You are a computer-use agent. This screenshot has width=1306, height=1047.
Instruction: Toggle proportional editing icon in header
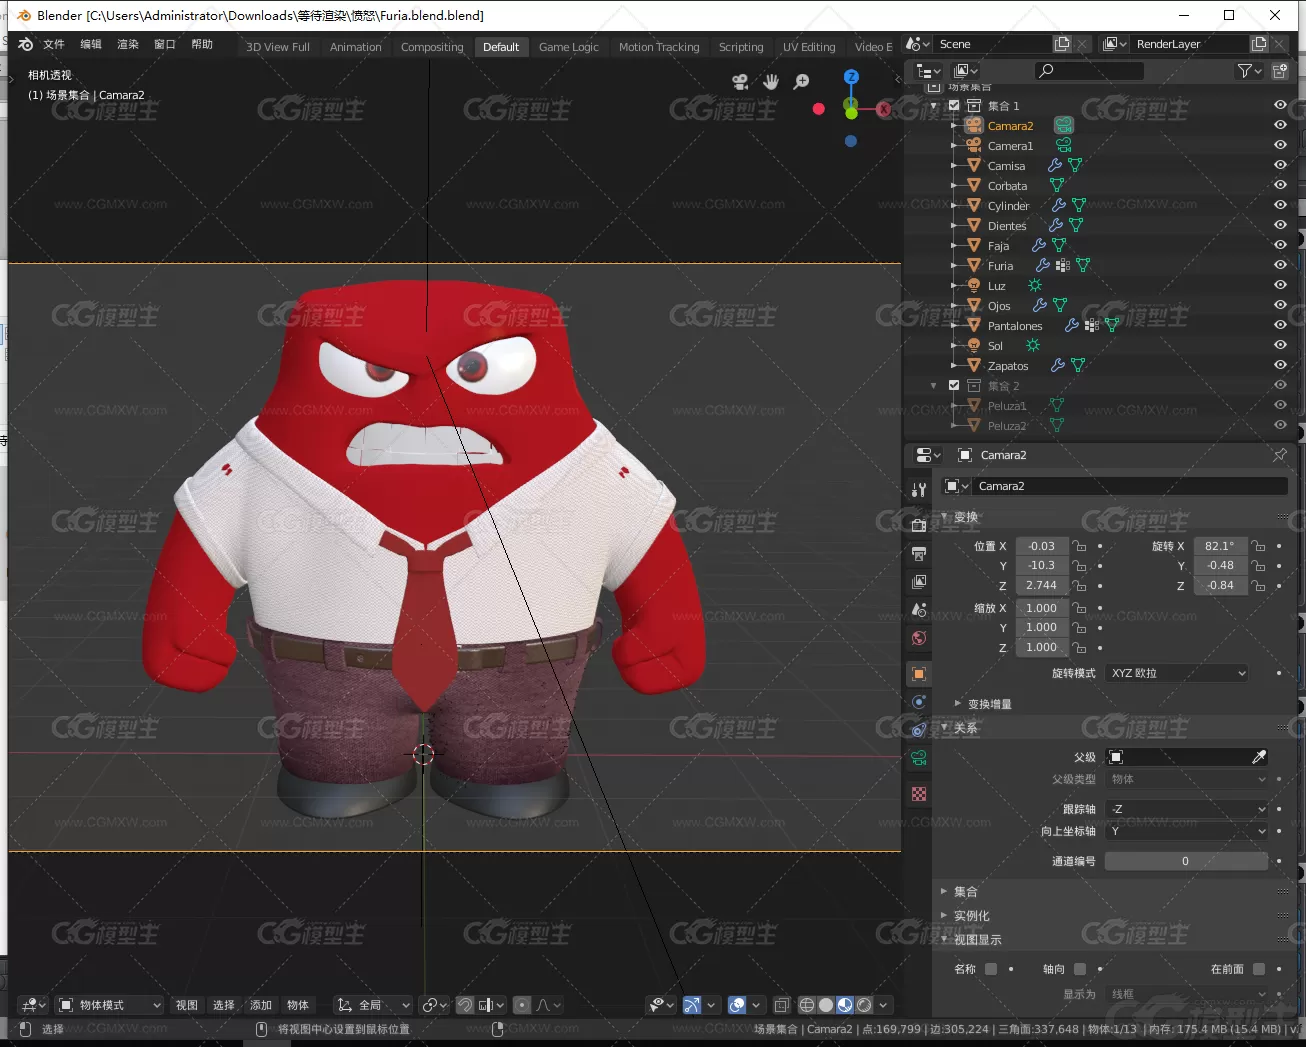pyautogui.click(x=522, y=1005)
